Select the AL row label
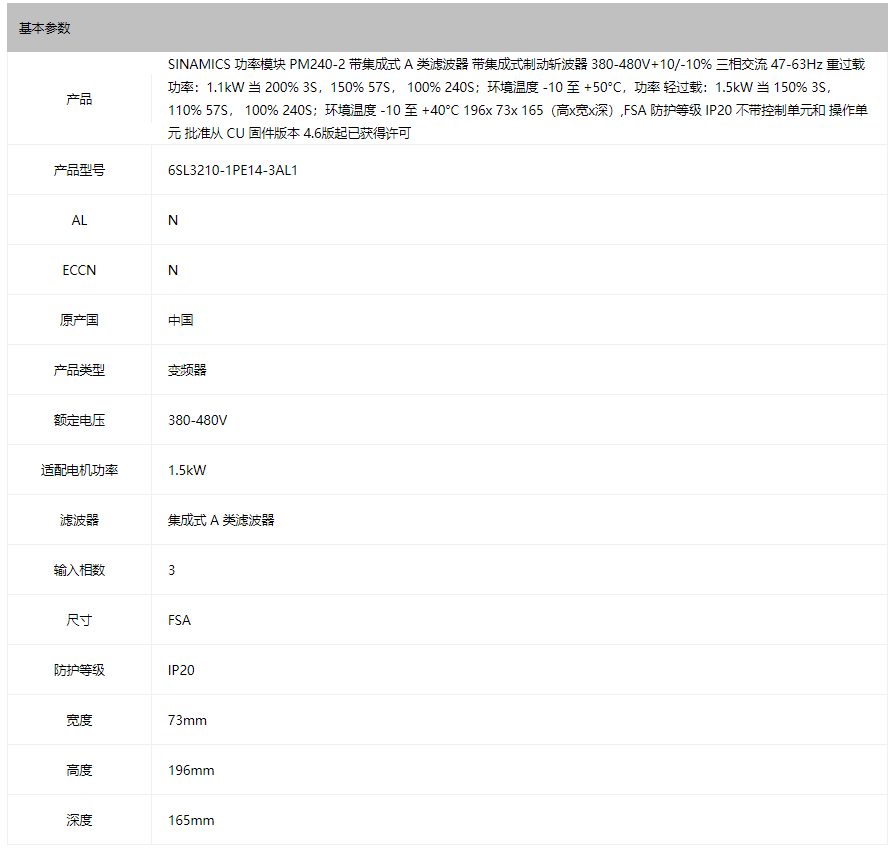This screenshot has width=895, height=851. pos(79,220)
